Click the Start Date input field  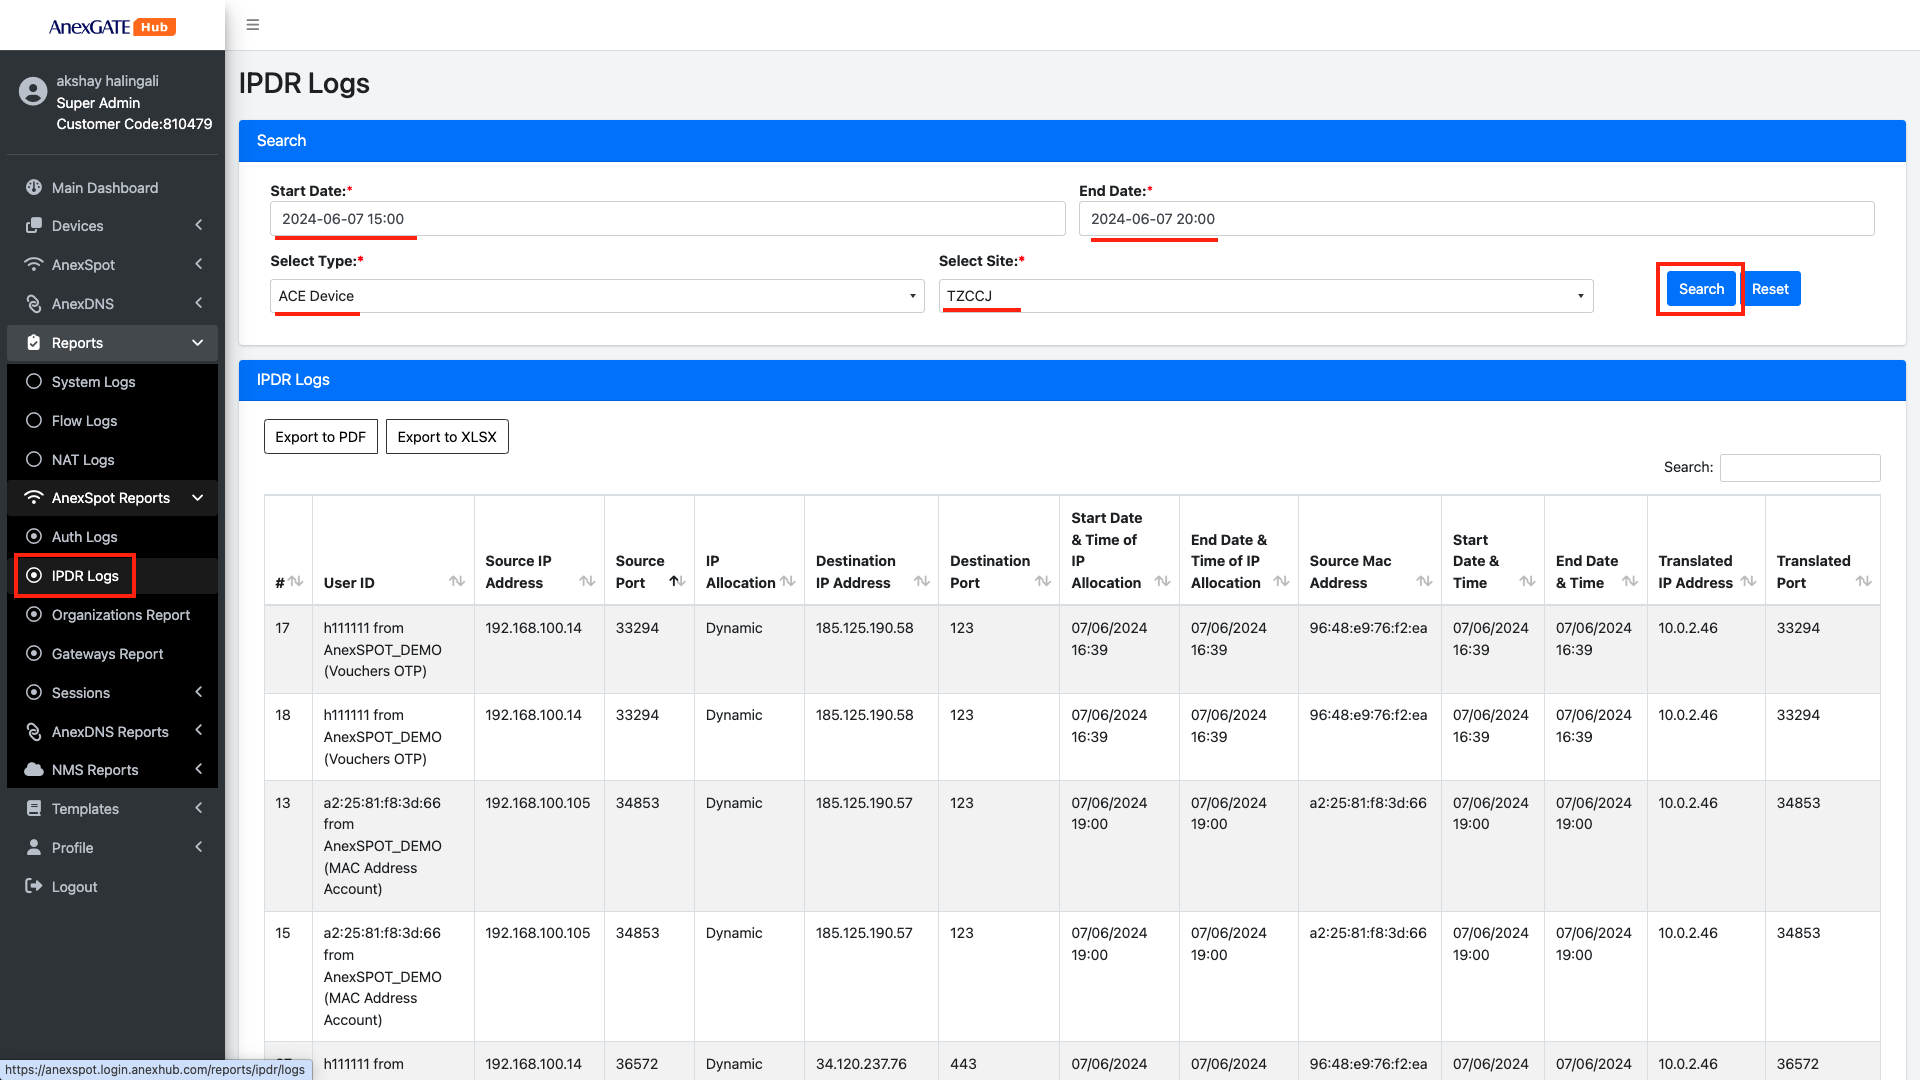click(667, 219)
